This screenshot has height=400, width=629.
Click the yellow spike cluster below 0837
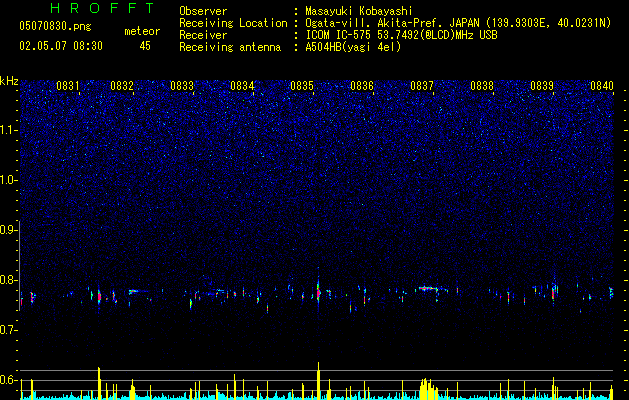pyautogui.click(x=428, y=388)
